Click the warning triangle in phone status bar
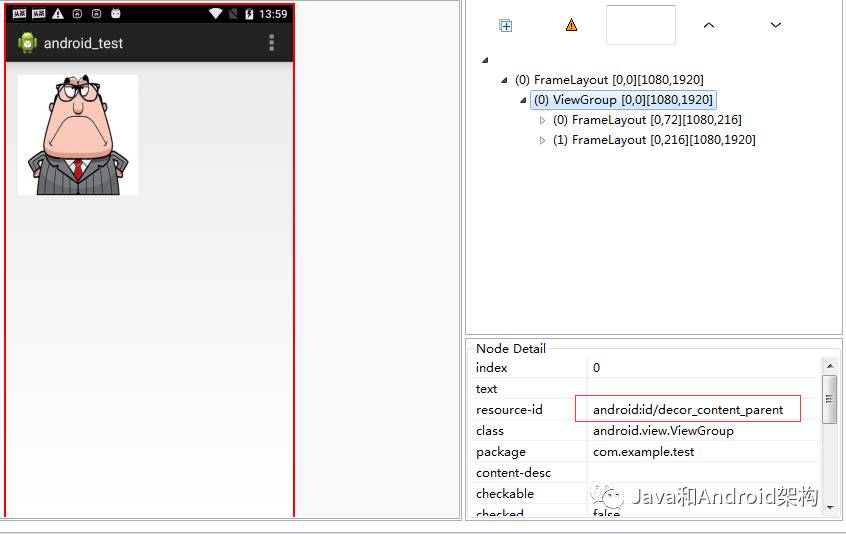Image resolution: width=846 pixels, height=534 pixels. click(58, 14)
